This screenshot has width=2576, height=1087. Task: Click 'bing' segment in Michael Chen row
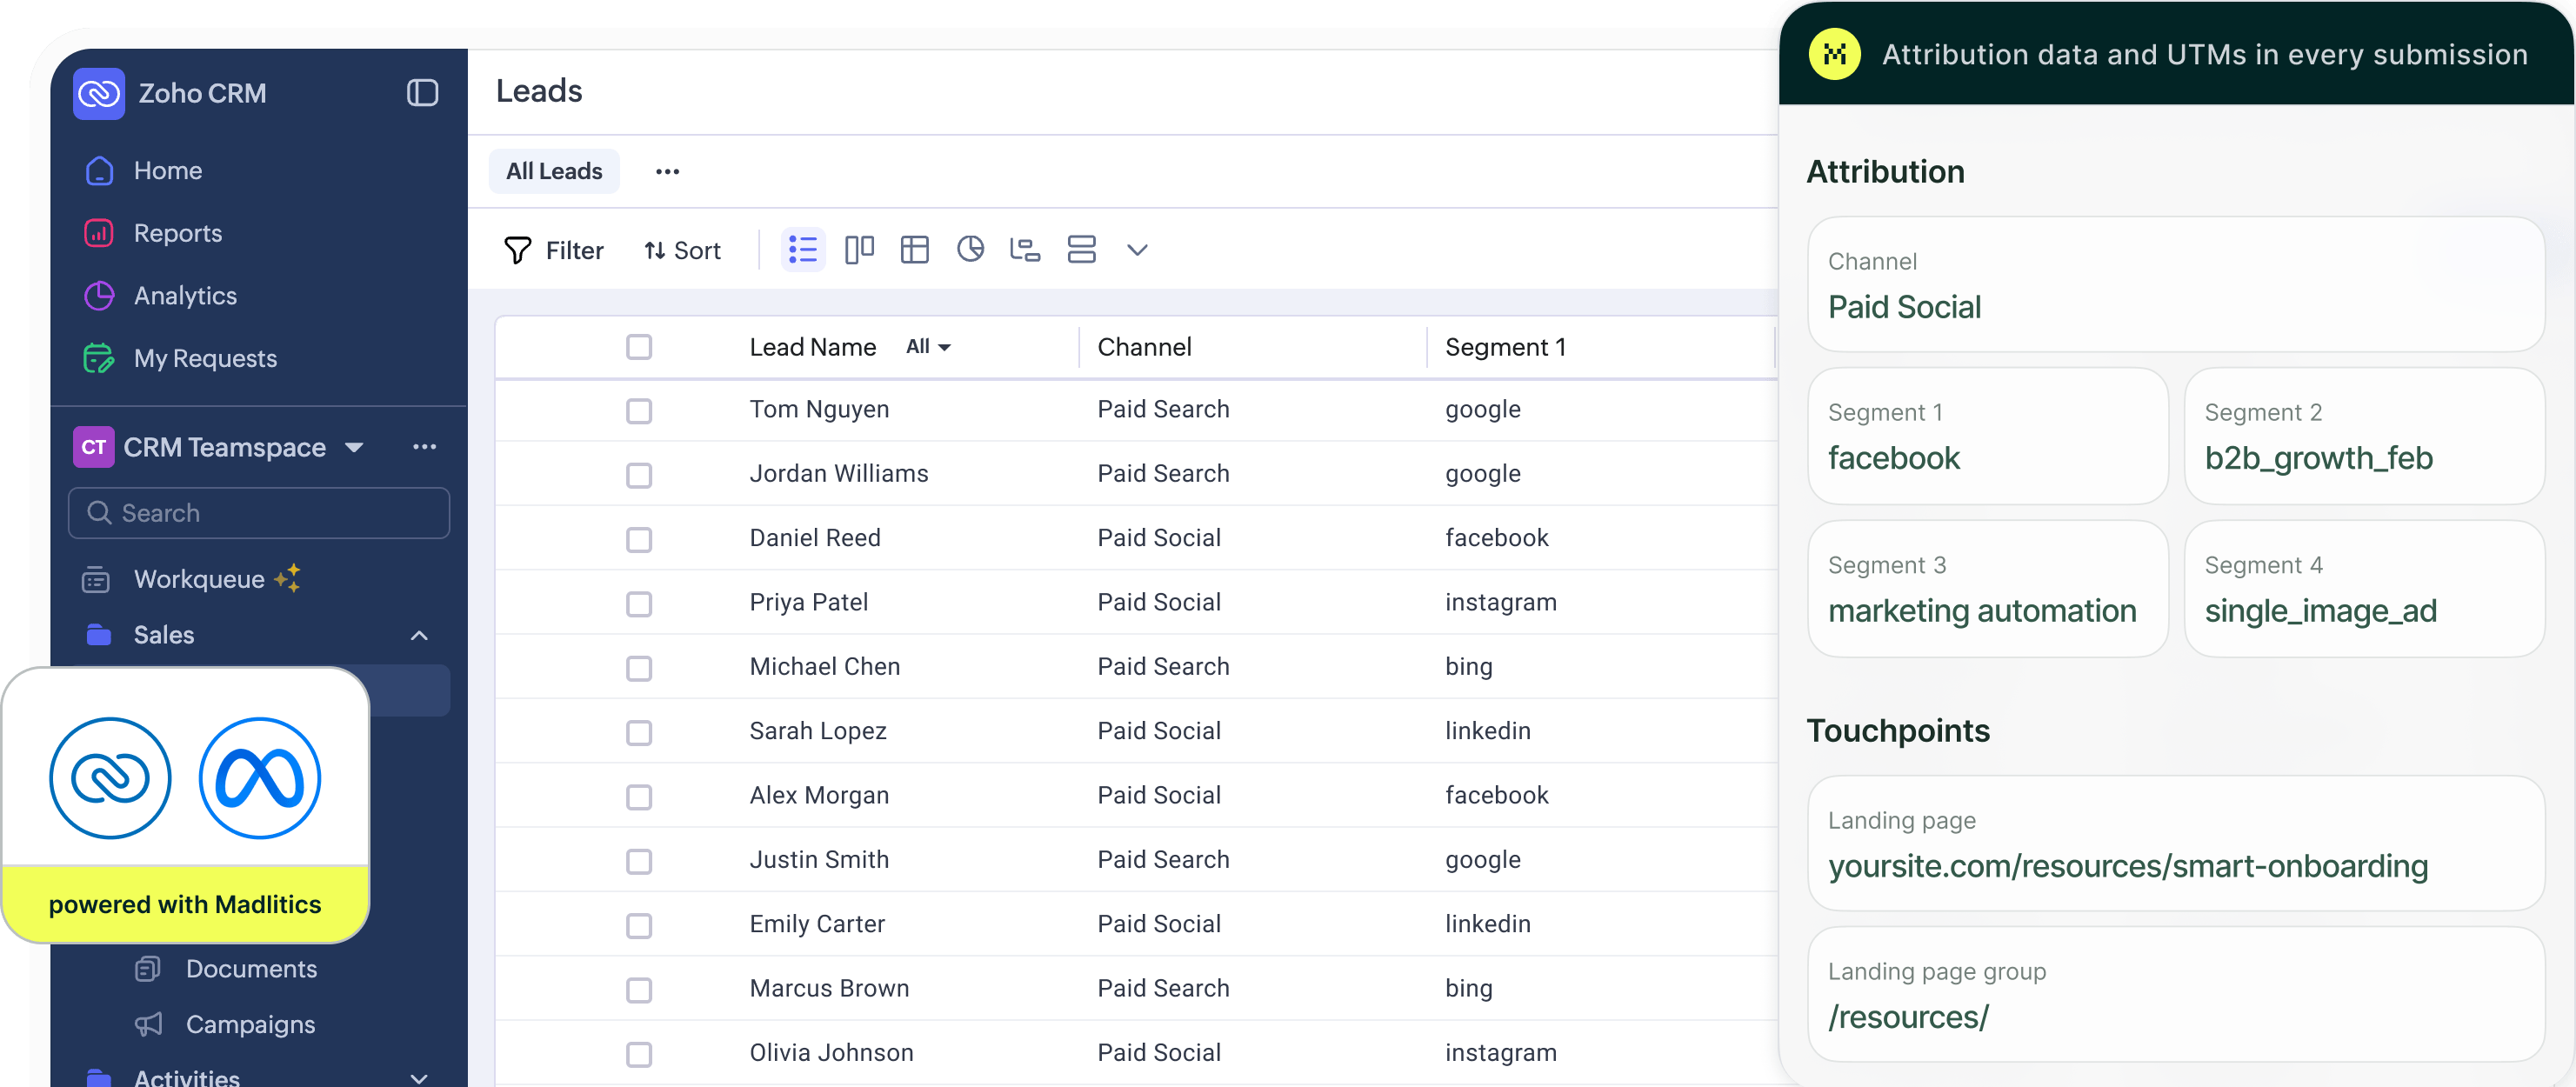(1468, 667)
